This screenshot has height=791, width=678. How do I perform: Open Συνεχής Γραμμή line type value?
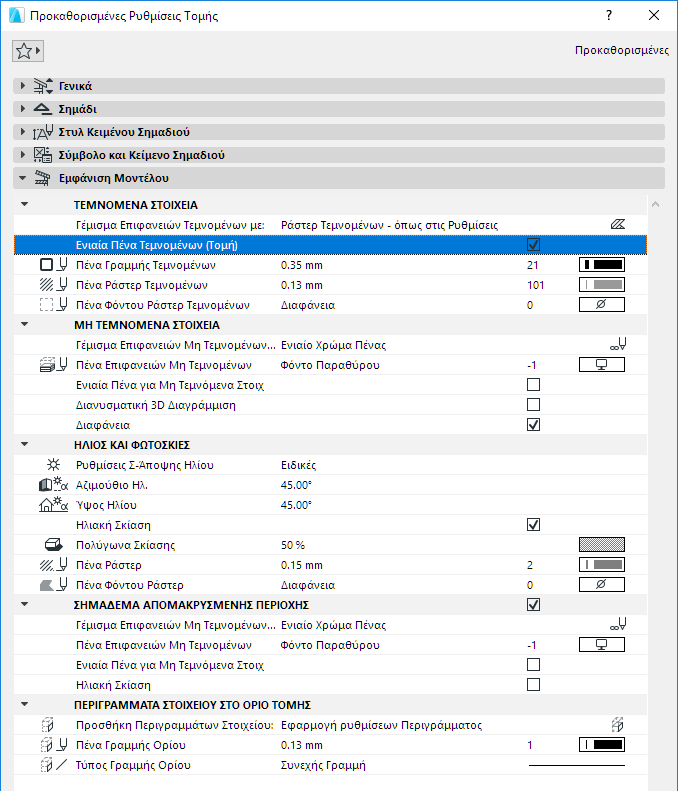tap(323, 765)
